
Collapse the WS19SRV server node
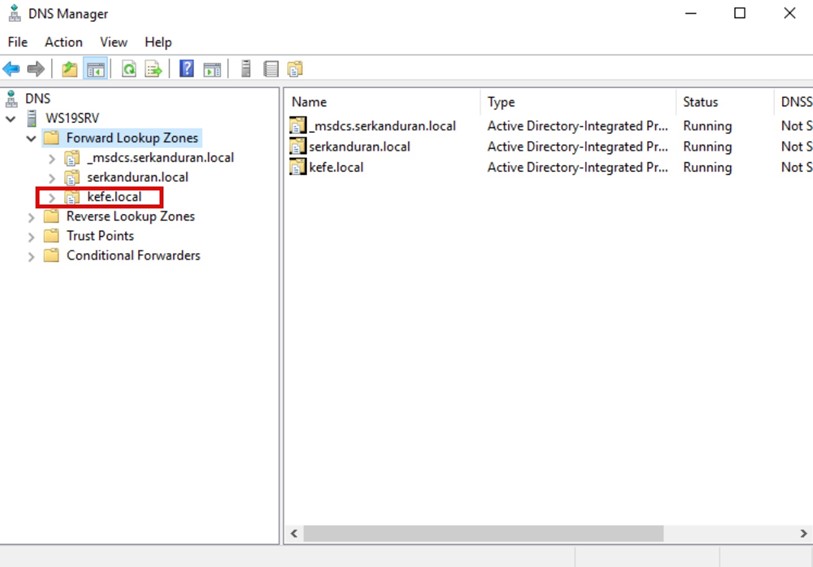10,119
